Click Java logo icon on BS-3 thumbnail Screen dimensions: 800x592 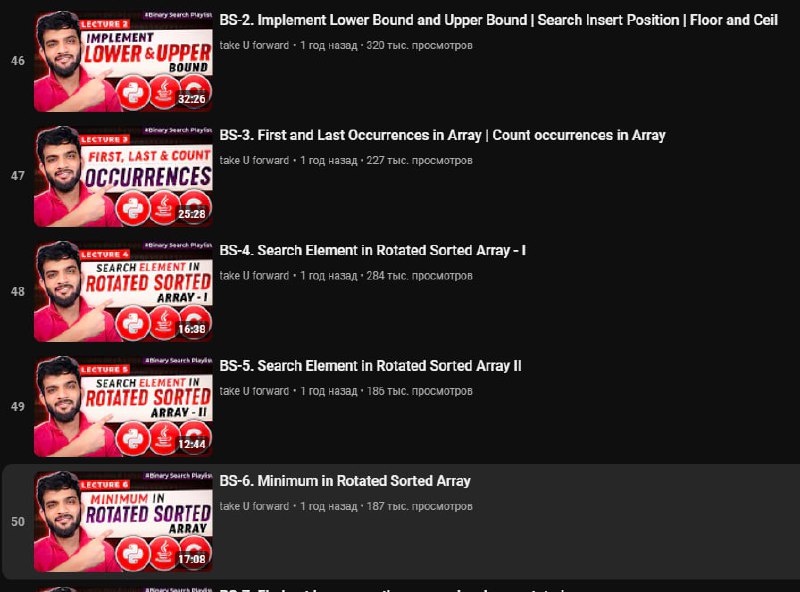point(164,208)
